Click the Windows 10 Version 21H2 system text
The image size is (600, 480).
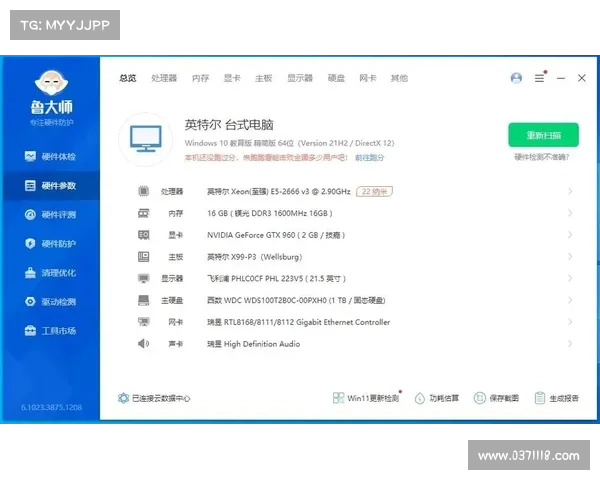tap(289, 143)
